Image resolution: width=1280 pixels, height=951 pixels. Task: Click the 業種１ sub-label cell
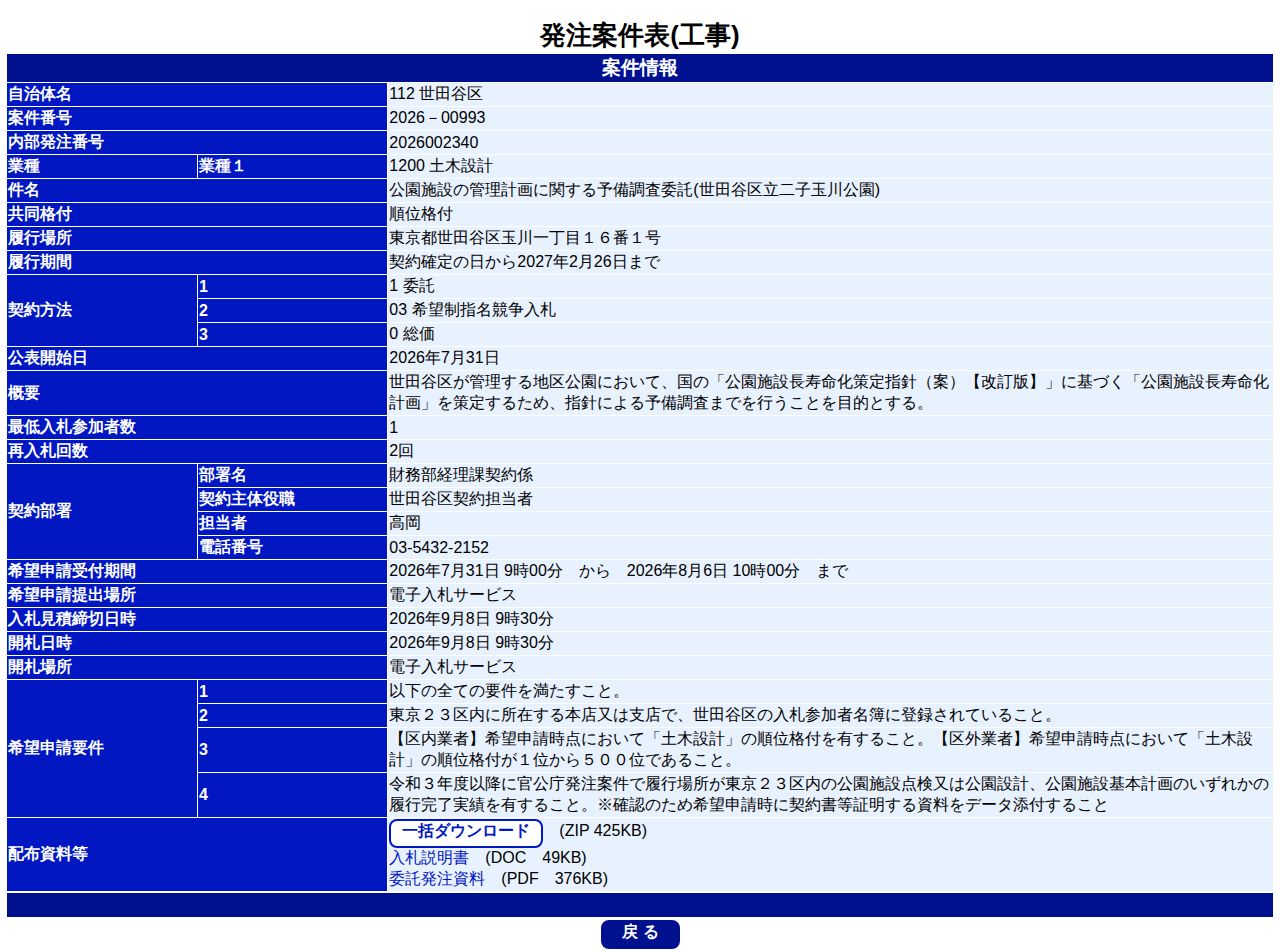[291, 166]
